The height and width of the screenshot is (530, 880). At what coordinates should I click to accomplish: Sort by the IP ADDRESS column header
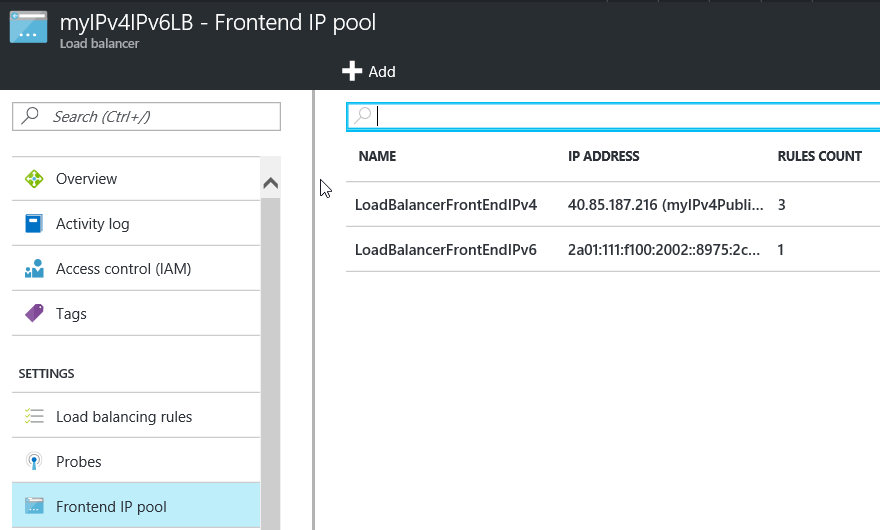(603, 156)
